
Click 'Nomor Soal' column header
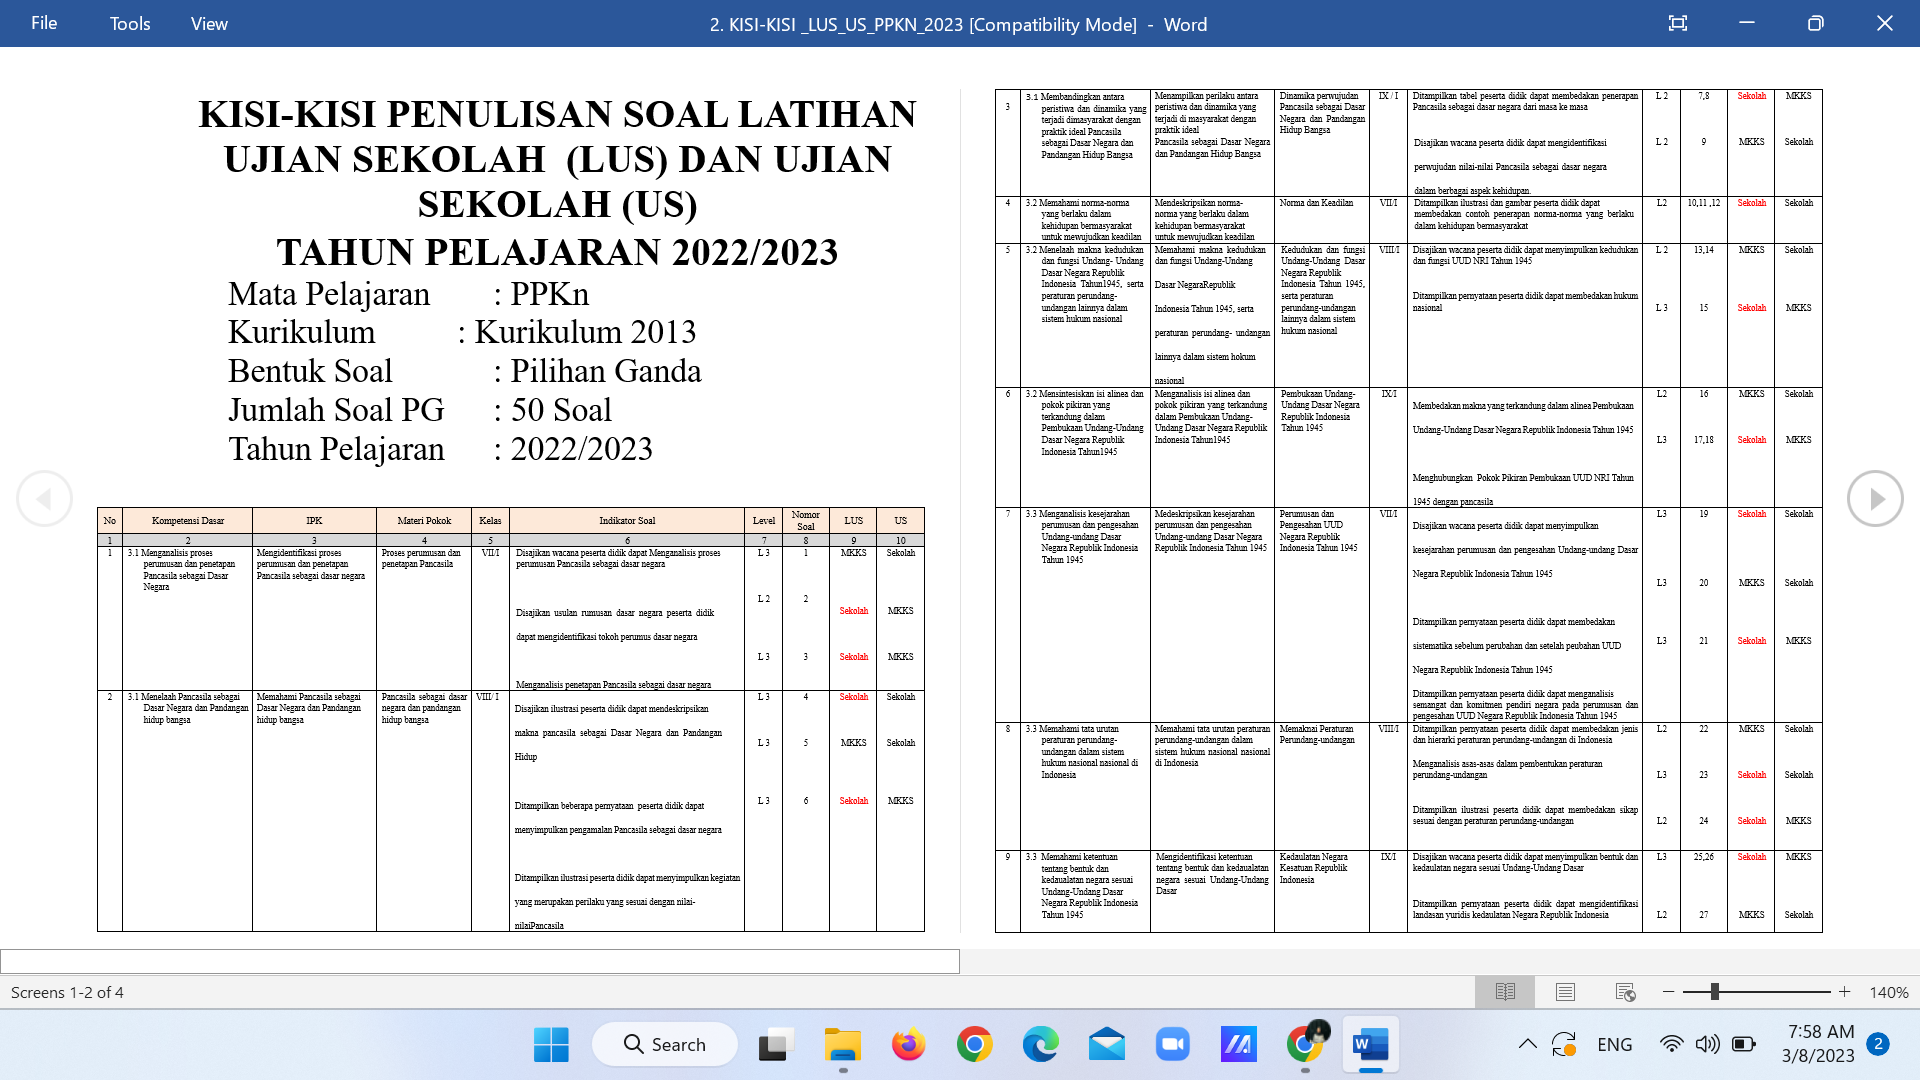coord(806,521)
